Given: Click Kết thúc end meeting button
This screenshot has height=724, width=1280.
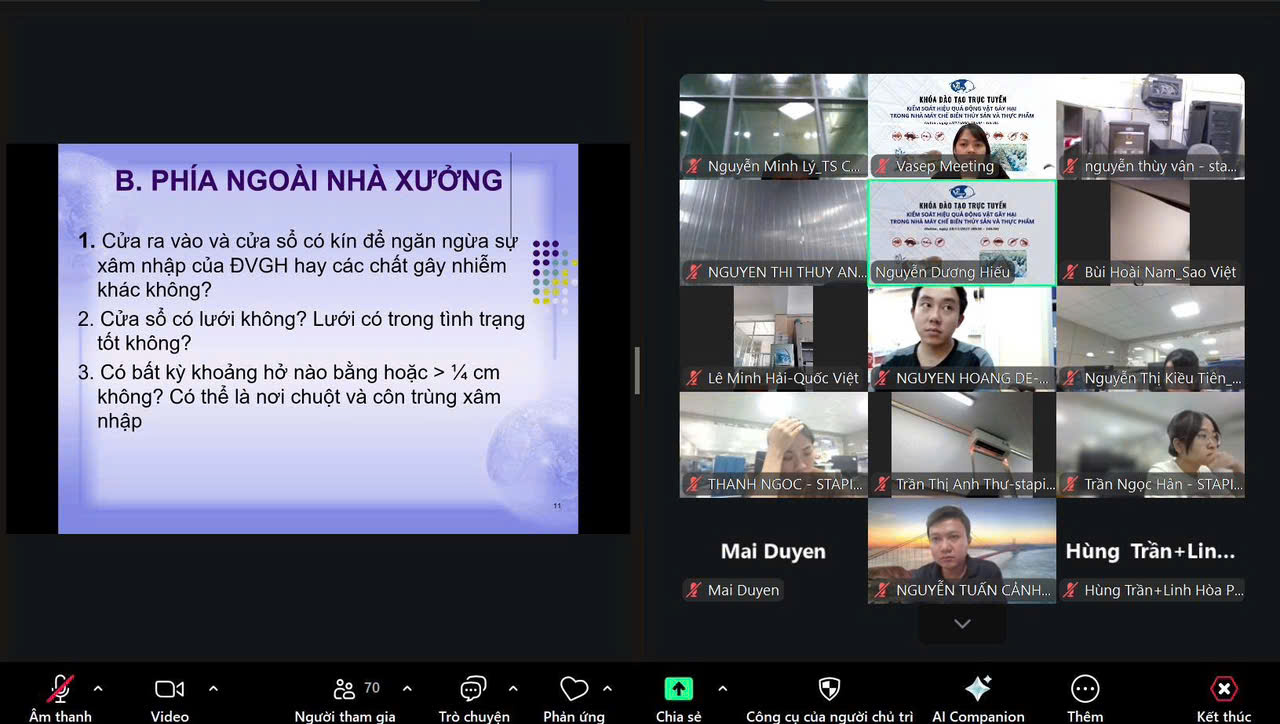Looking at the screenshot, I should [1223, 689].
